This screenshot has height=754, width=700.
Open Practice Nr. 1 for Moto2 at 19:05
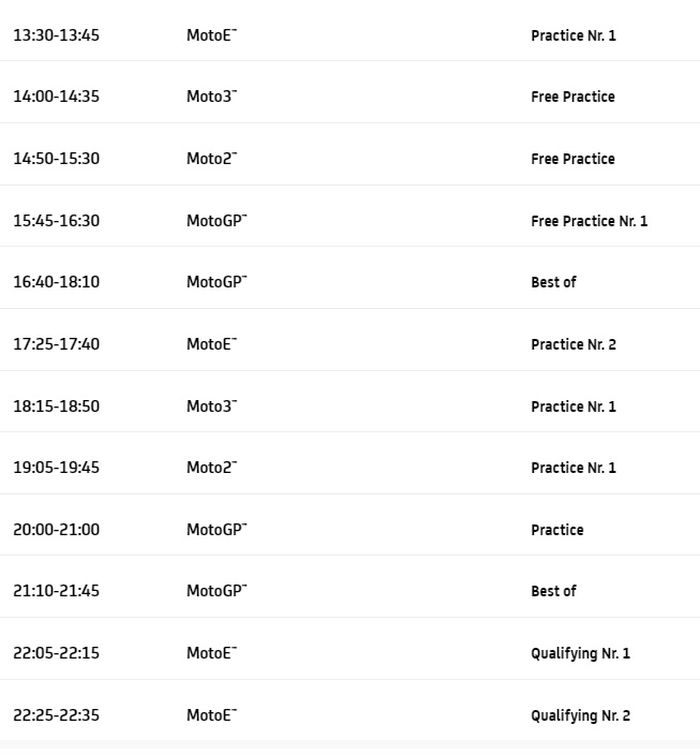(573, 467)
